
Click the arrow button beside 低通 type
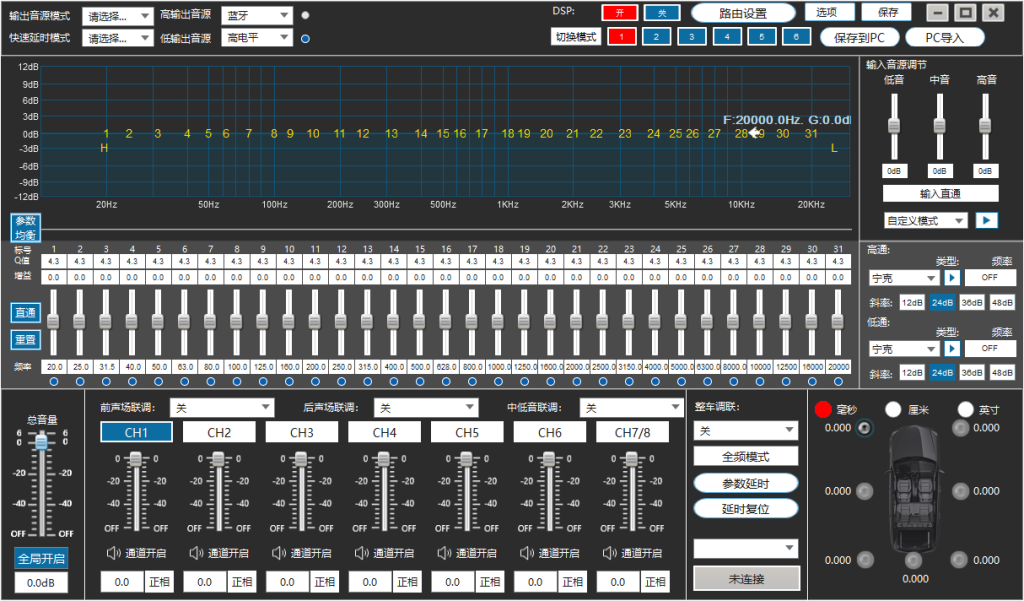tap(952, 348)
